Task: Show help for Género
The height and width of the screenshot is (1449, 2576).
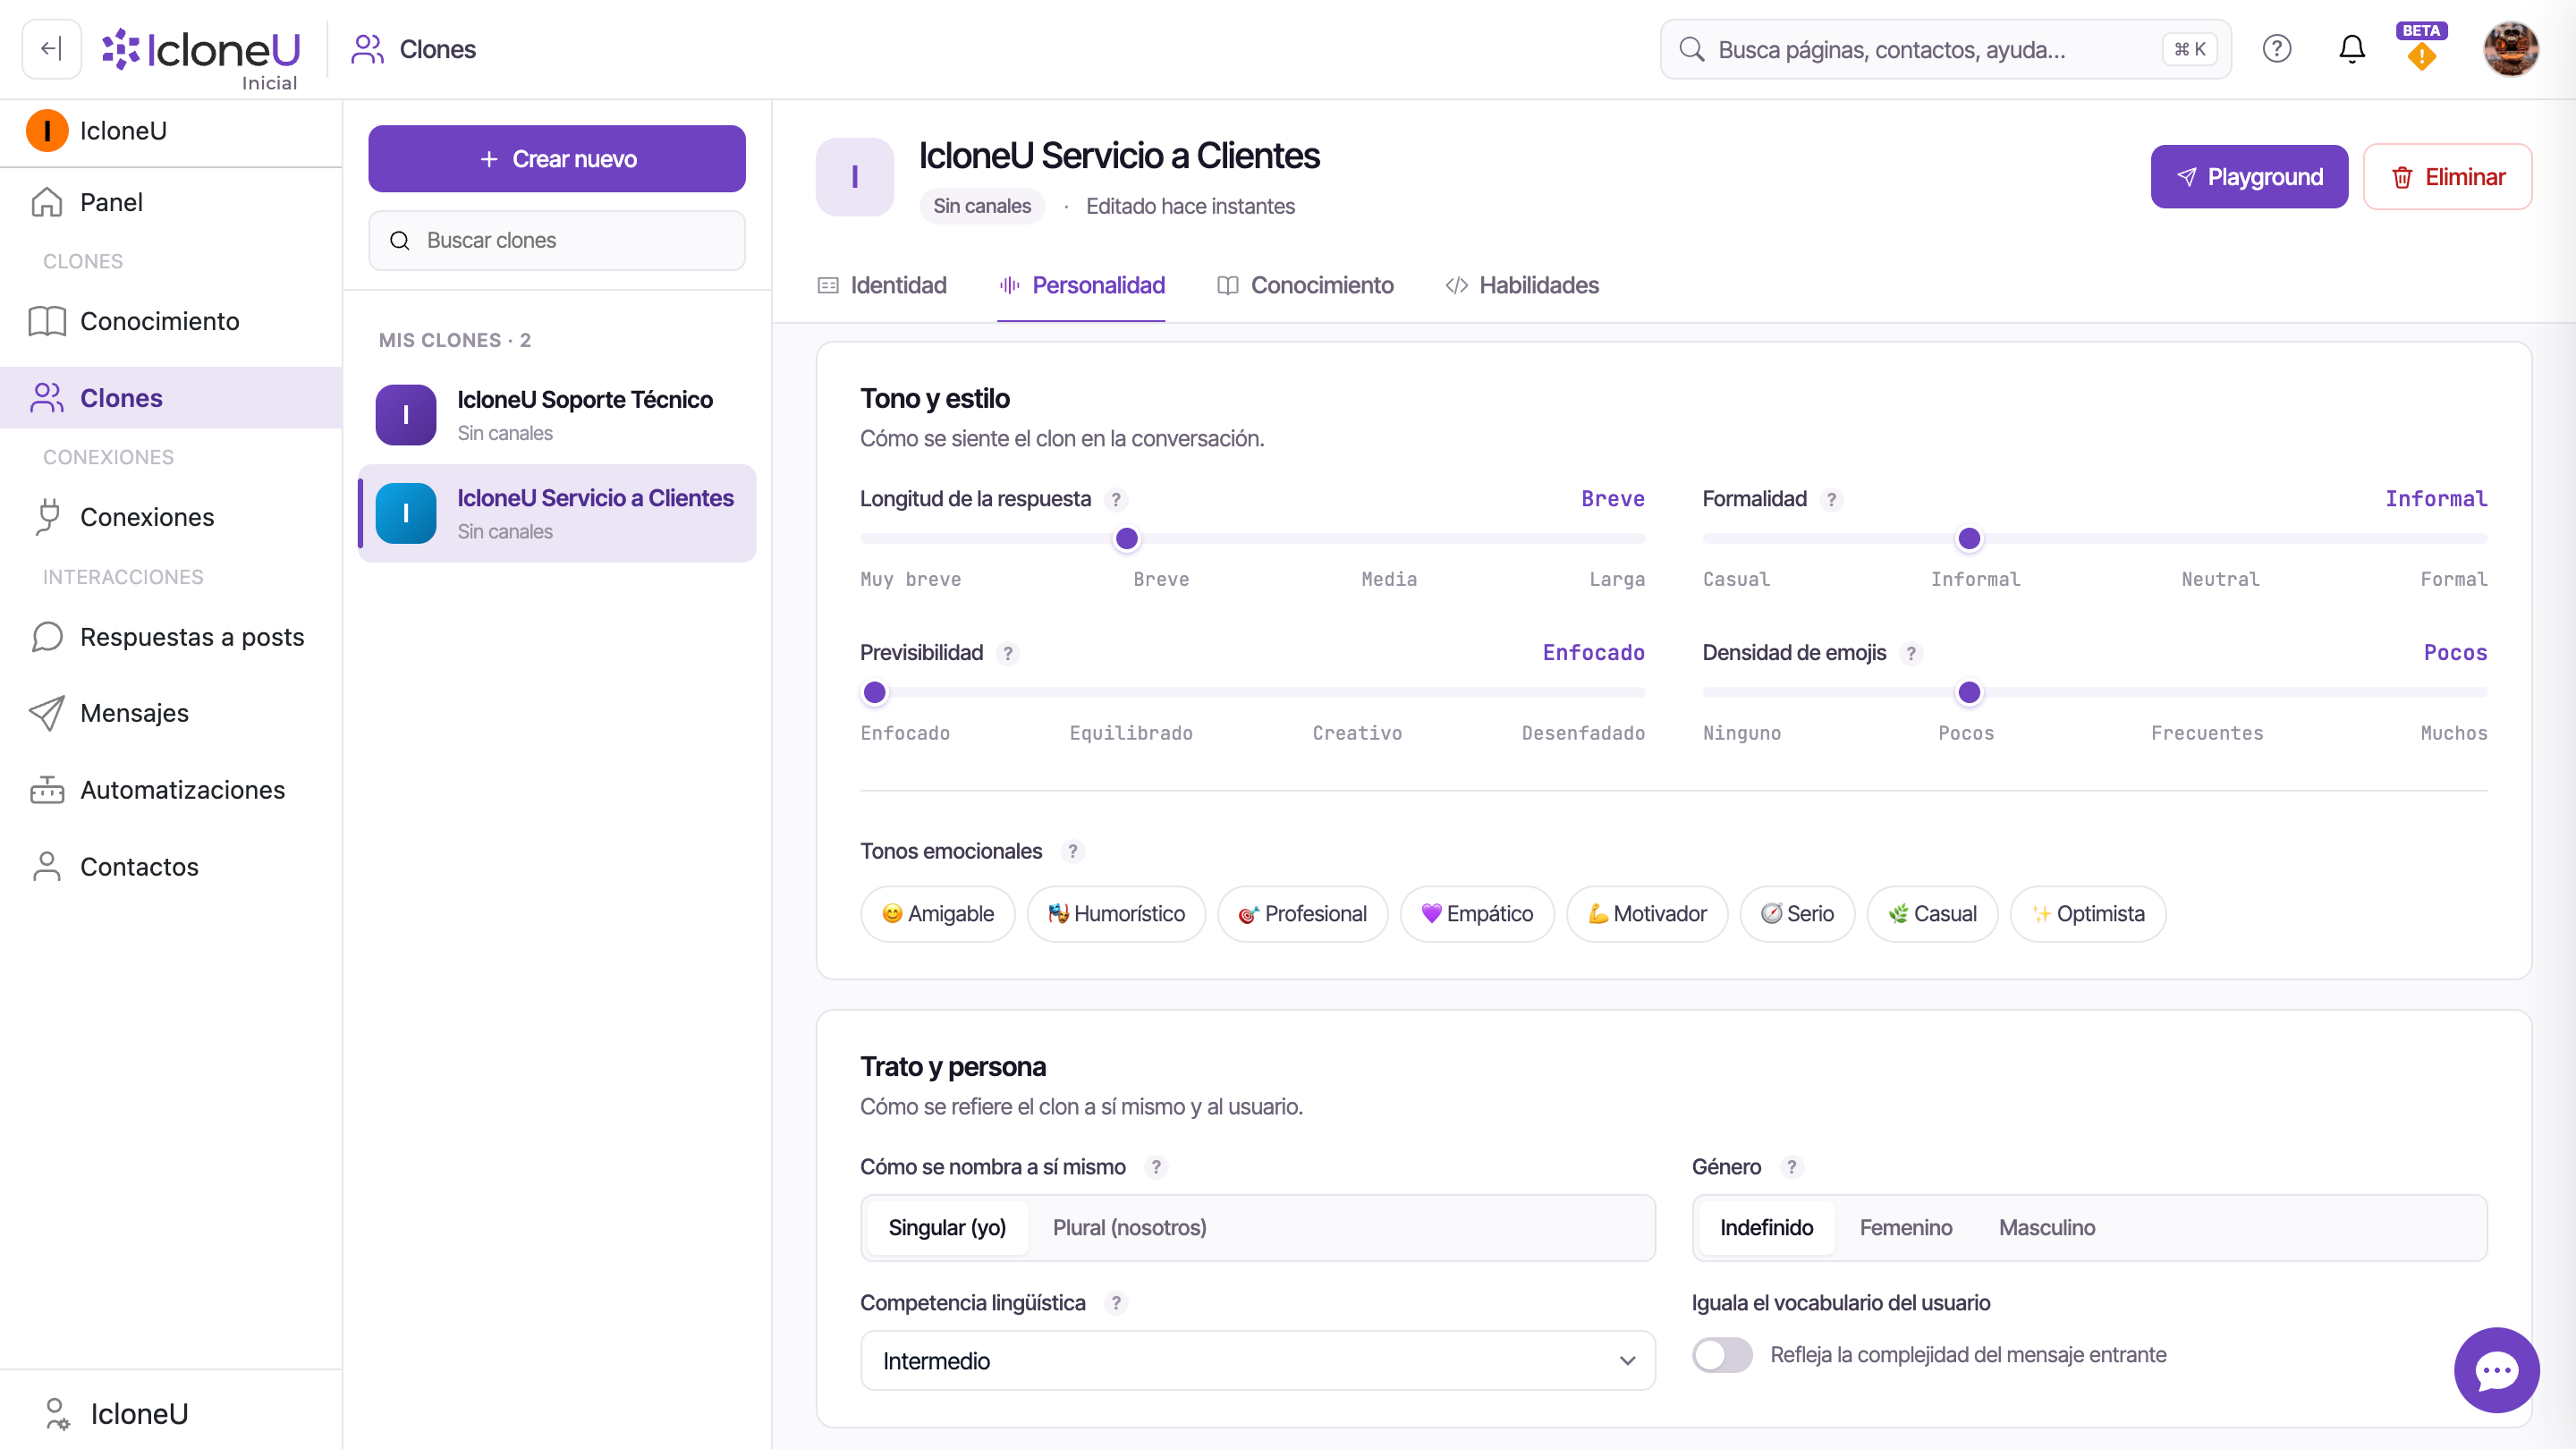Action: click(x=1792, y=1167)
